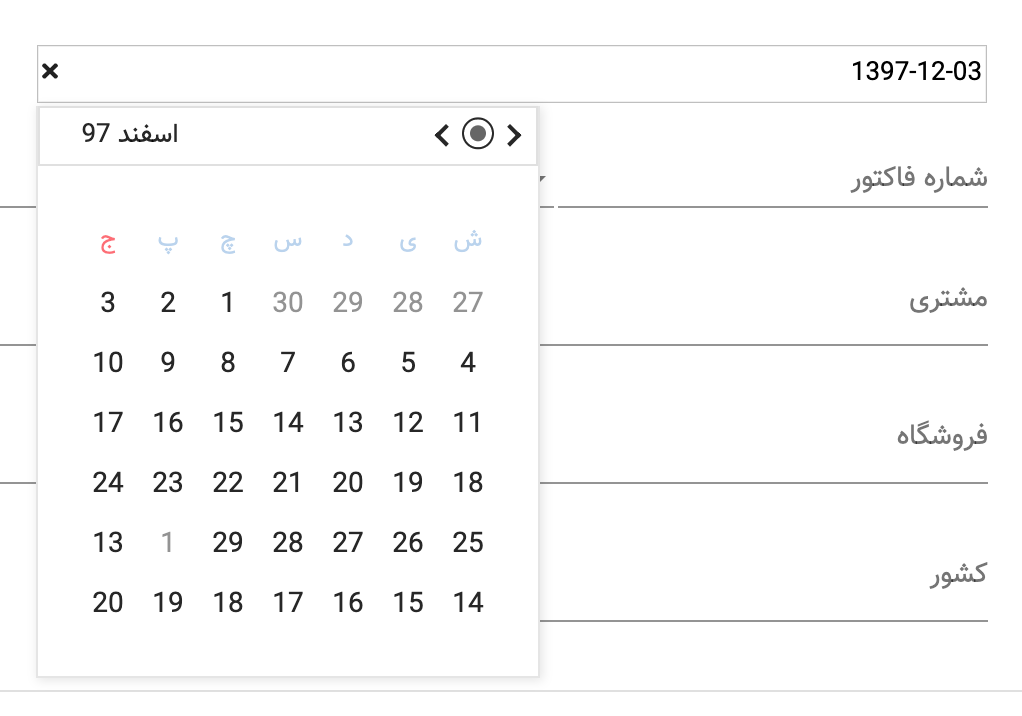The image size is (1022, 716).
Task: Go to previous month with the right chevron
Action: pyautogui.click(x=514, y=135)
